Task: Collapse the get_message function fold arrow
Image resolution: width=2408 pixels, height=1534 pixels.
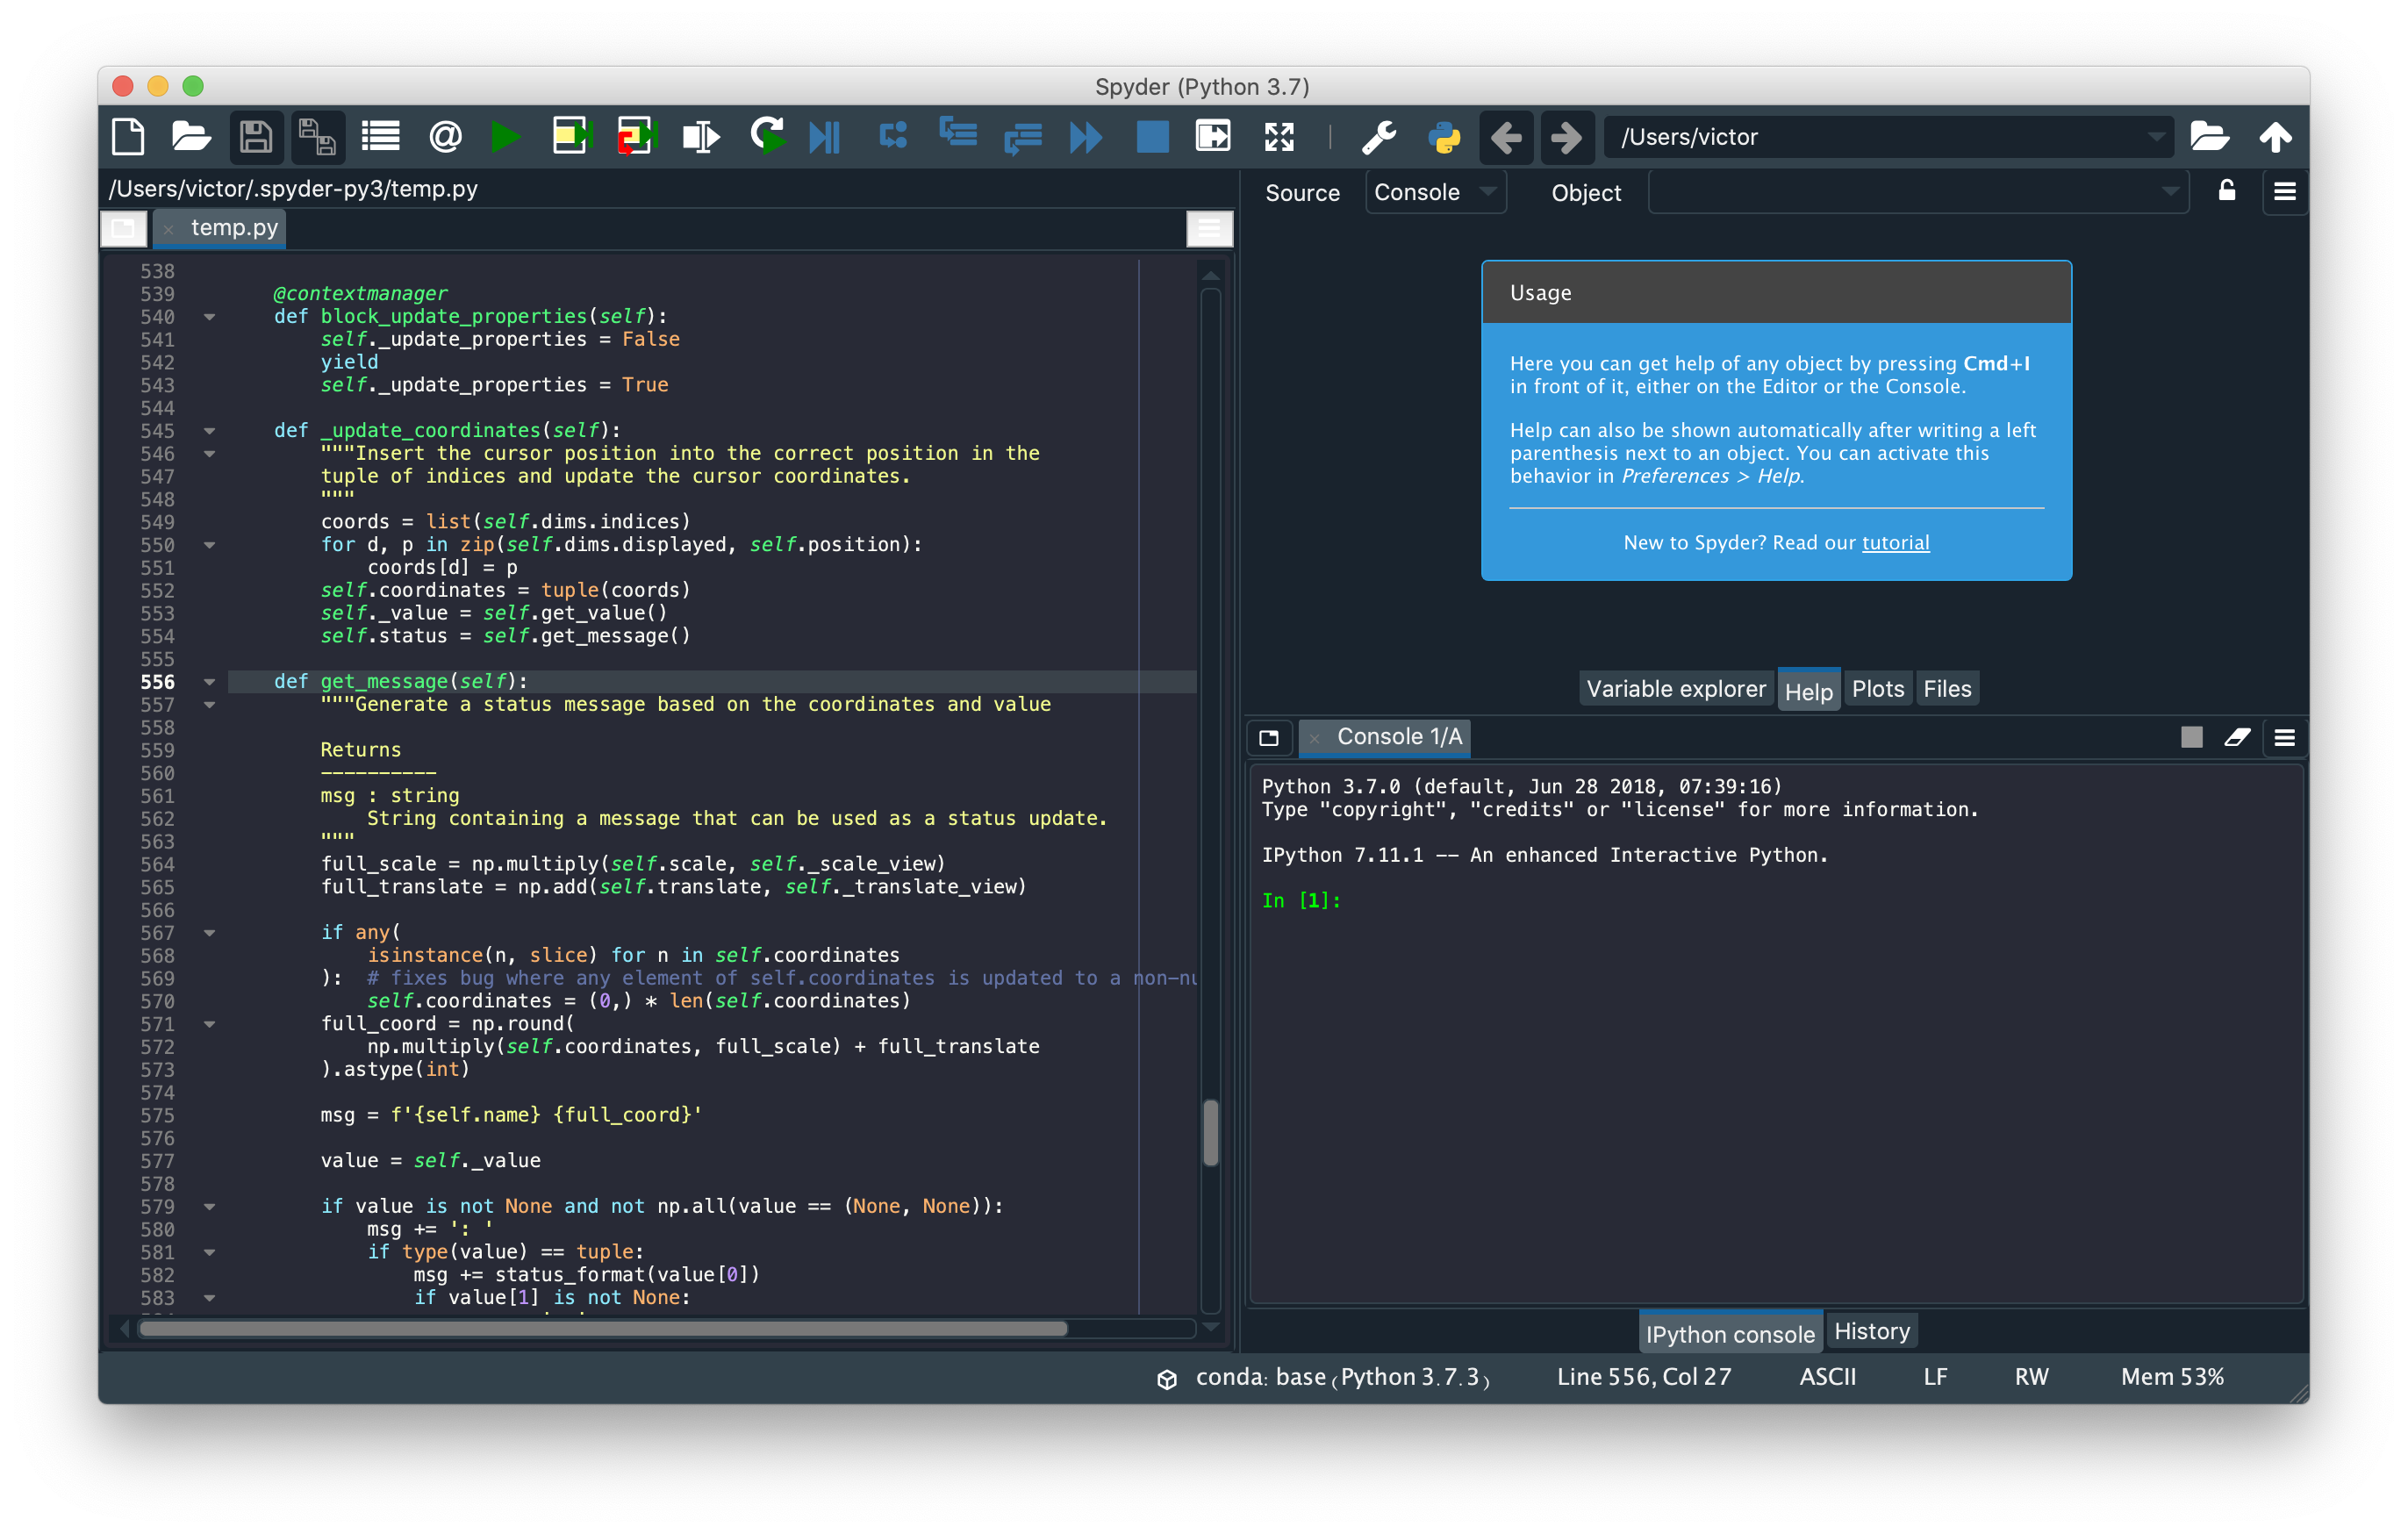Action: (x=209, y=681)
